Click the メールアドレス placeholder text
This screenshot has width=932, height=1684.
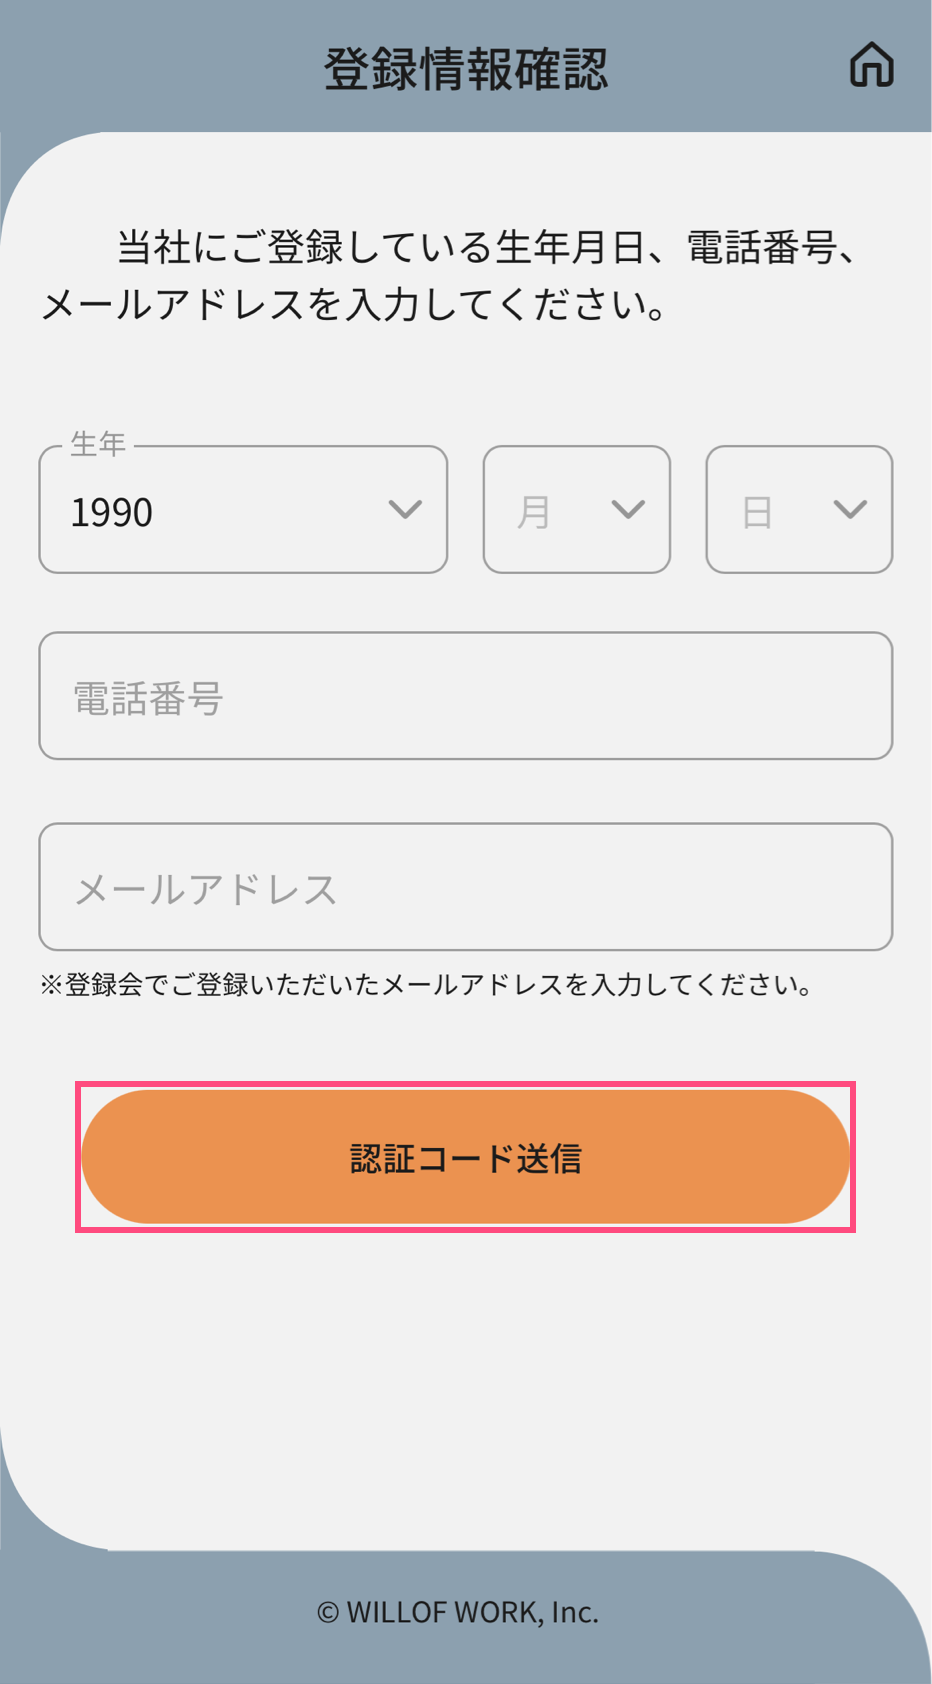[x=206, y=889]
